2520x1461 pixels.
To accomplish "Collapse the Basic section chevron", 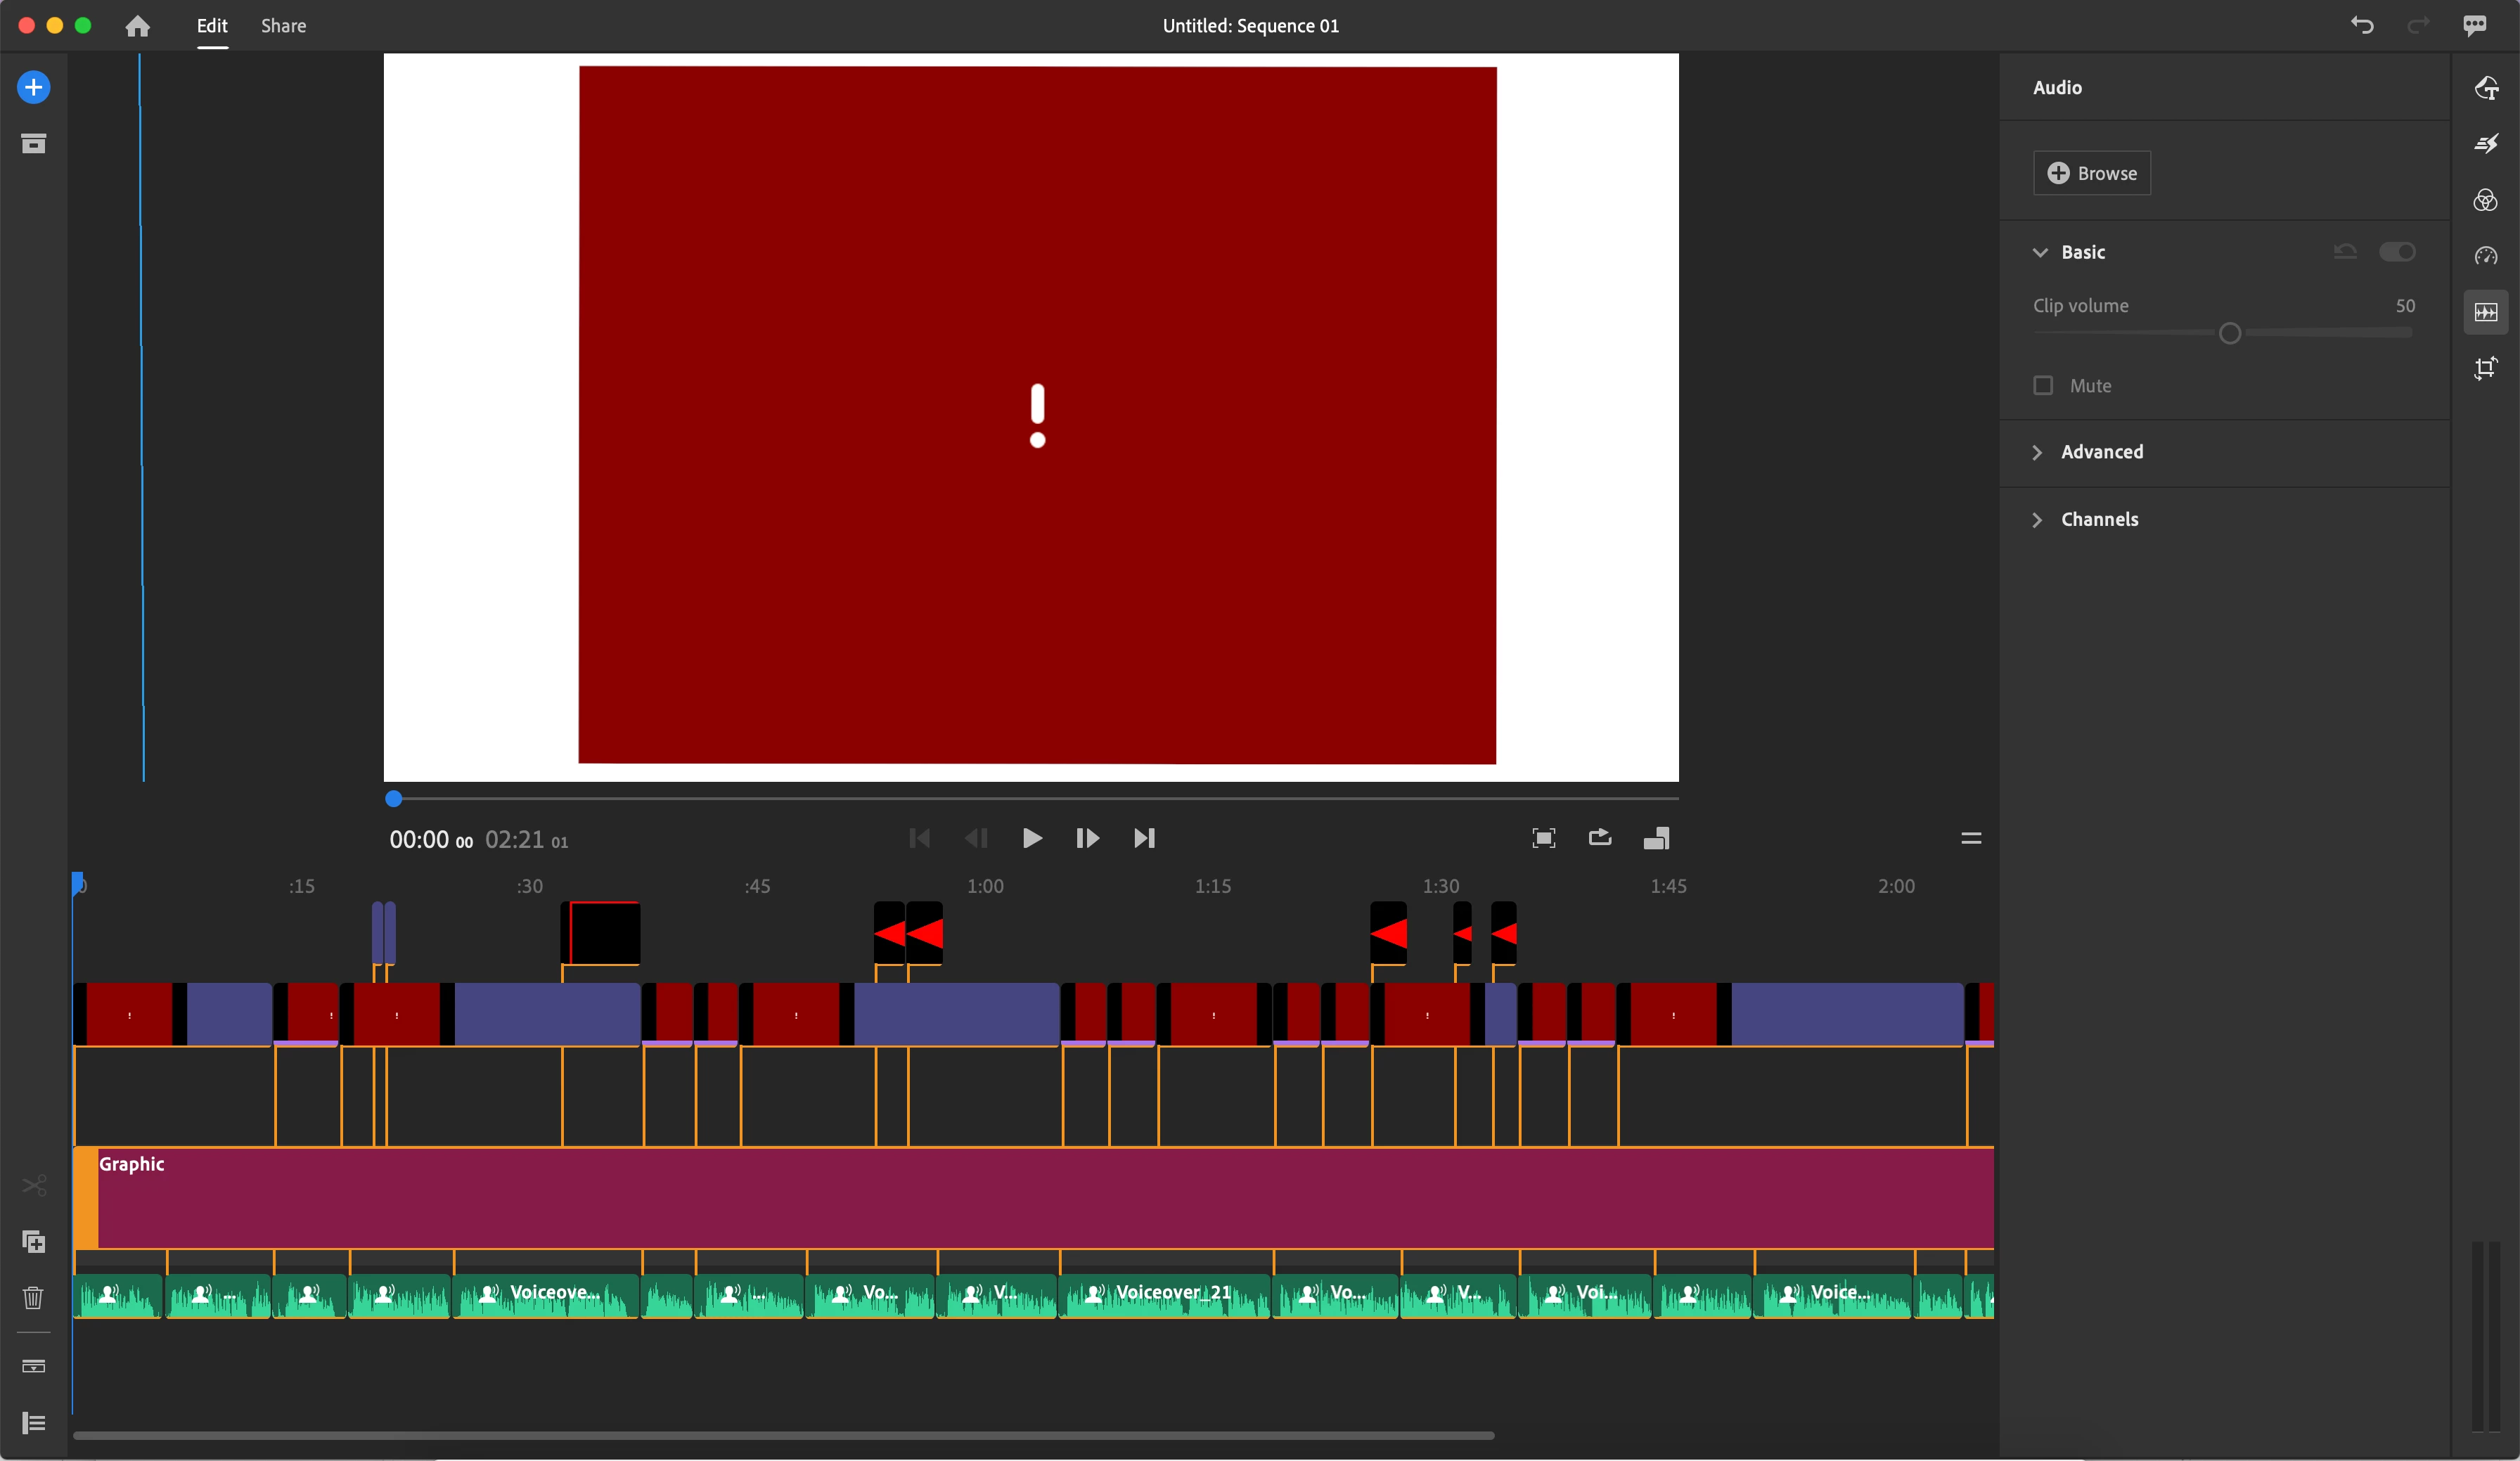I will click(2040, 253).
